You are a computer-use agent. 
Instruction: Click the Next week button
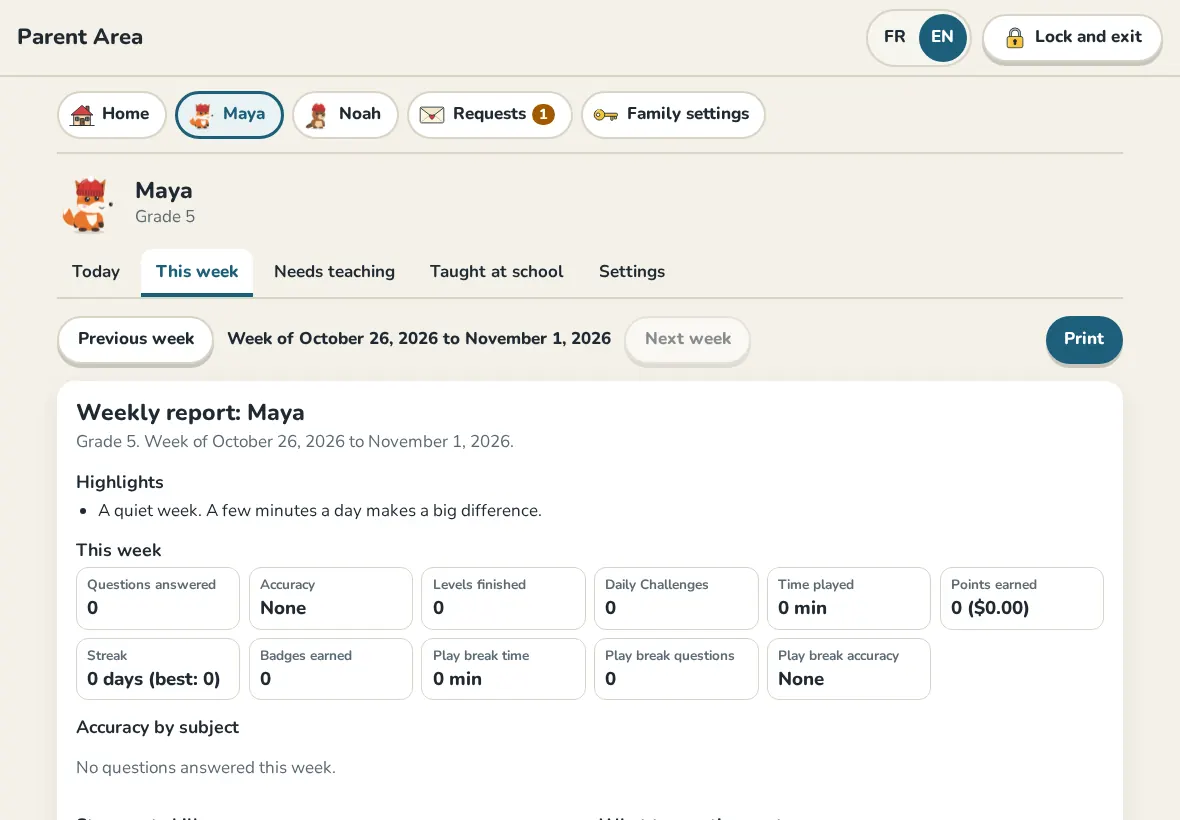(688, 339)
